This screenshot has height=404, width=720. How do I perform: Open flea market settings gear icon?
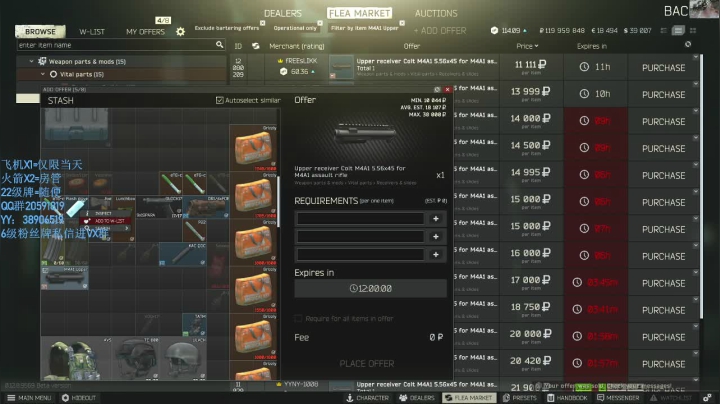coord(180,31)
